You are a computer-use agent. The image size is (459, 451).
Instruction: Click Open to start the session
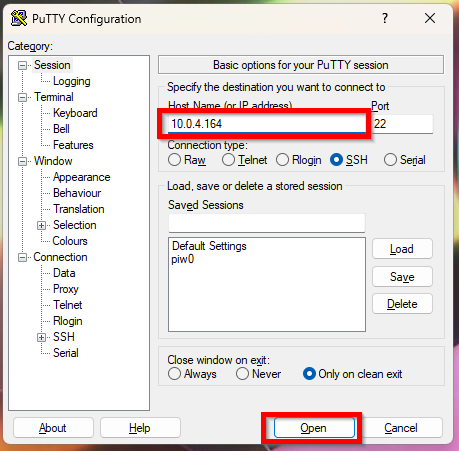point(314,428)
